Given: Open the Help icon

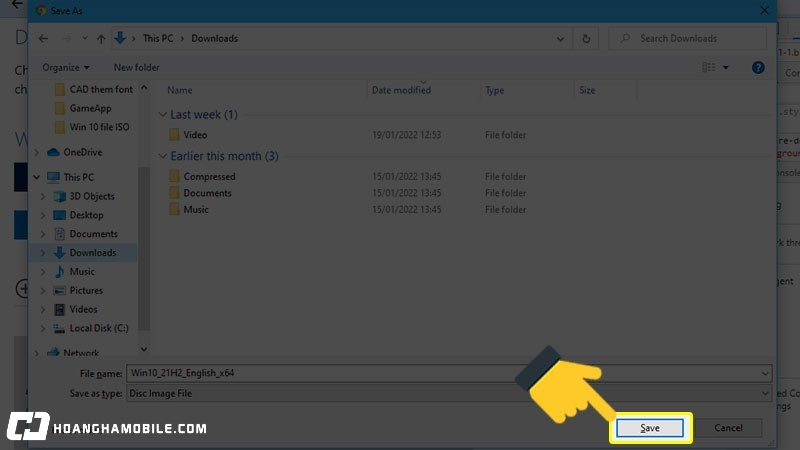Looking at the screenshot, I should pyautogui.click(x=758, y=67).
